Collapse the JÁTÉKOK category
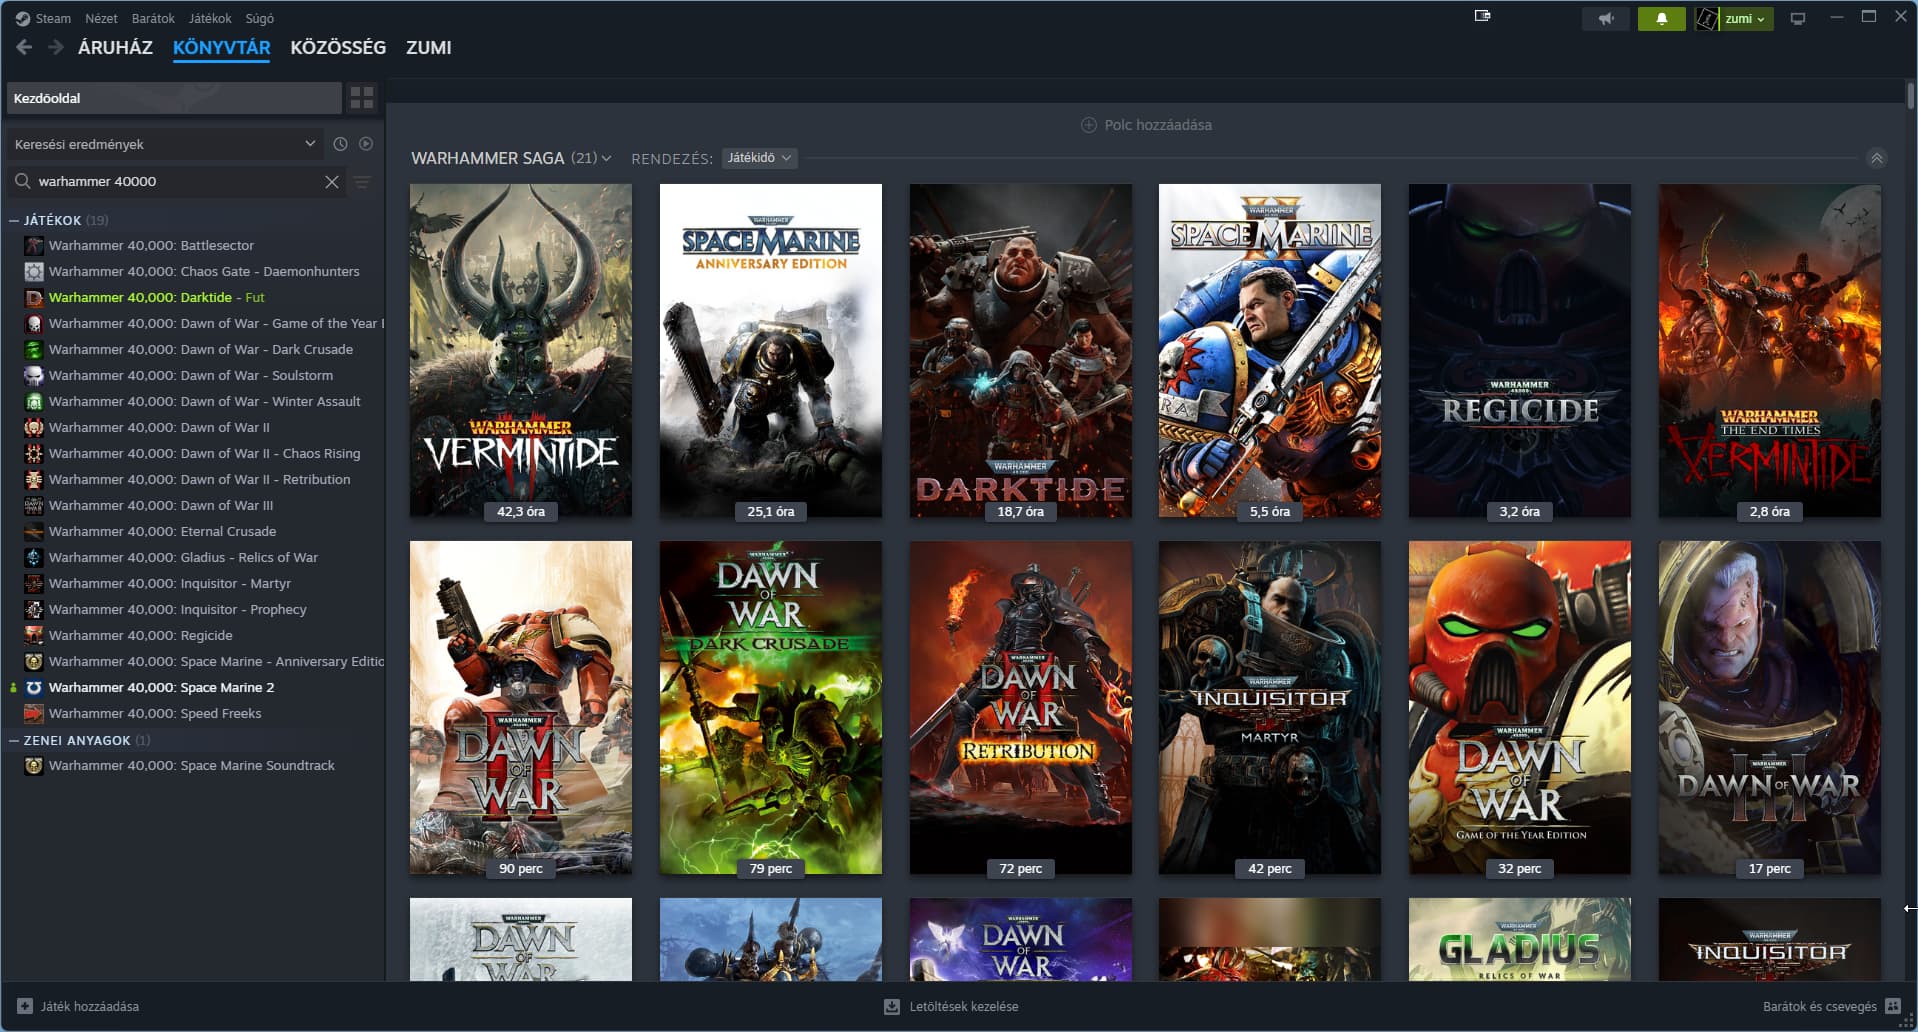The image size is (1918, 1032). [x=14, y=220]
